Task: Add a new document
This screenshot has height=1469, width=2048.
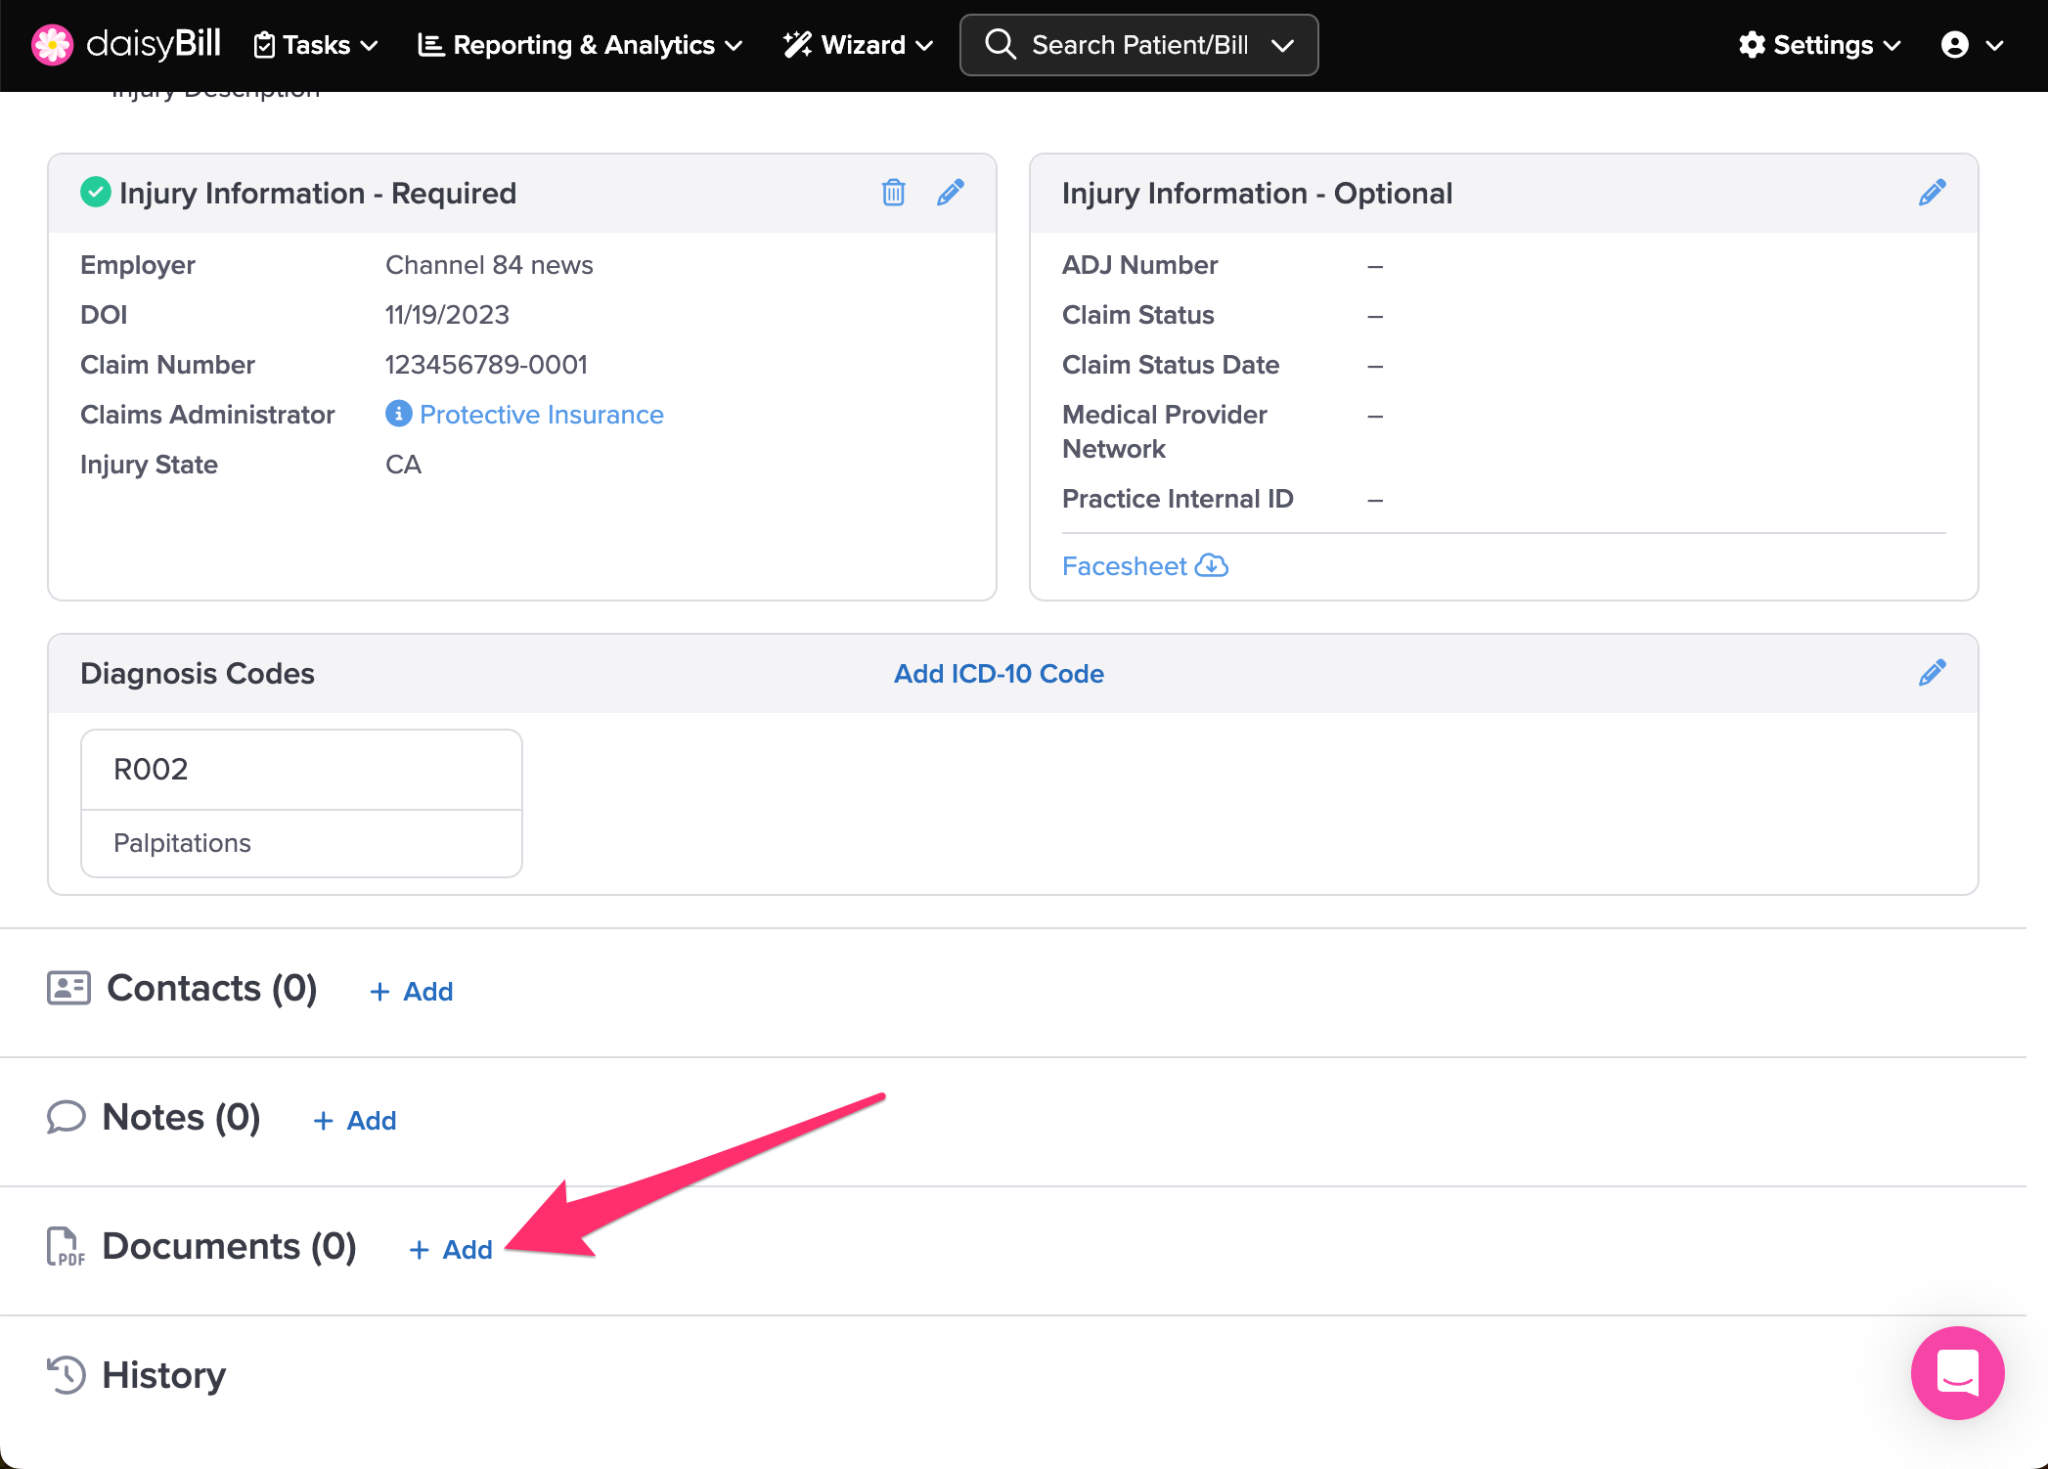Action: click(x=451, y=1249)
